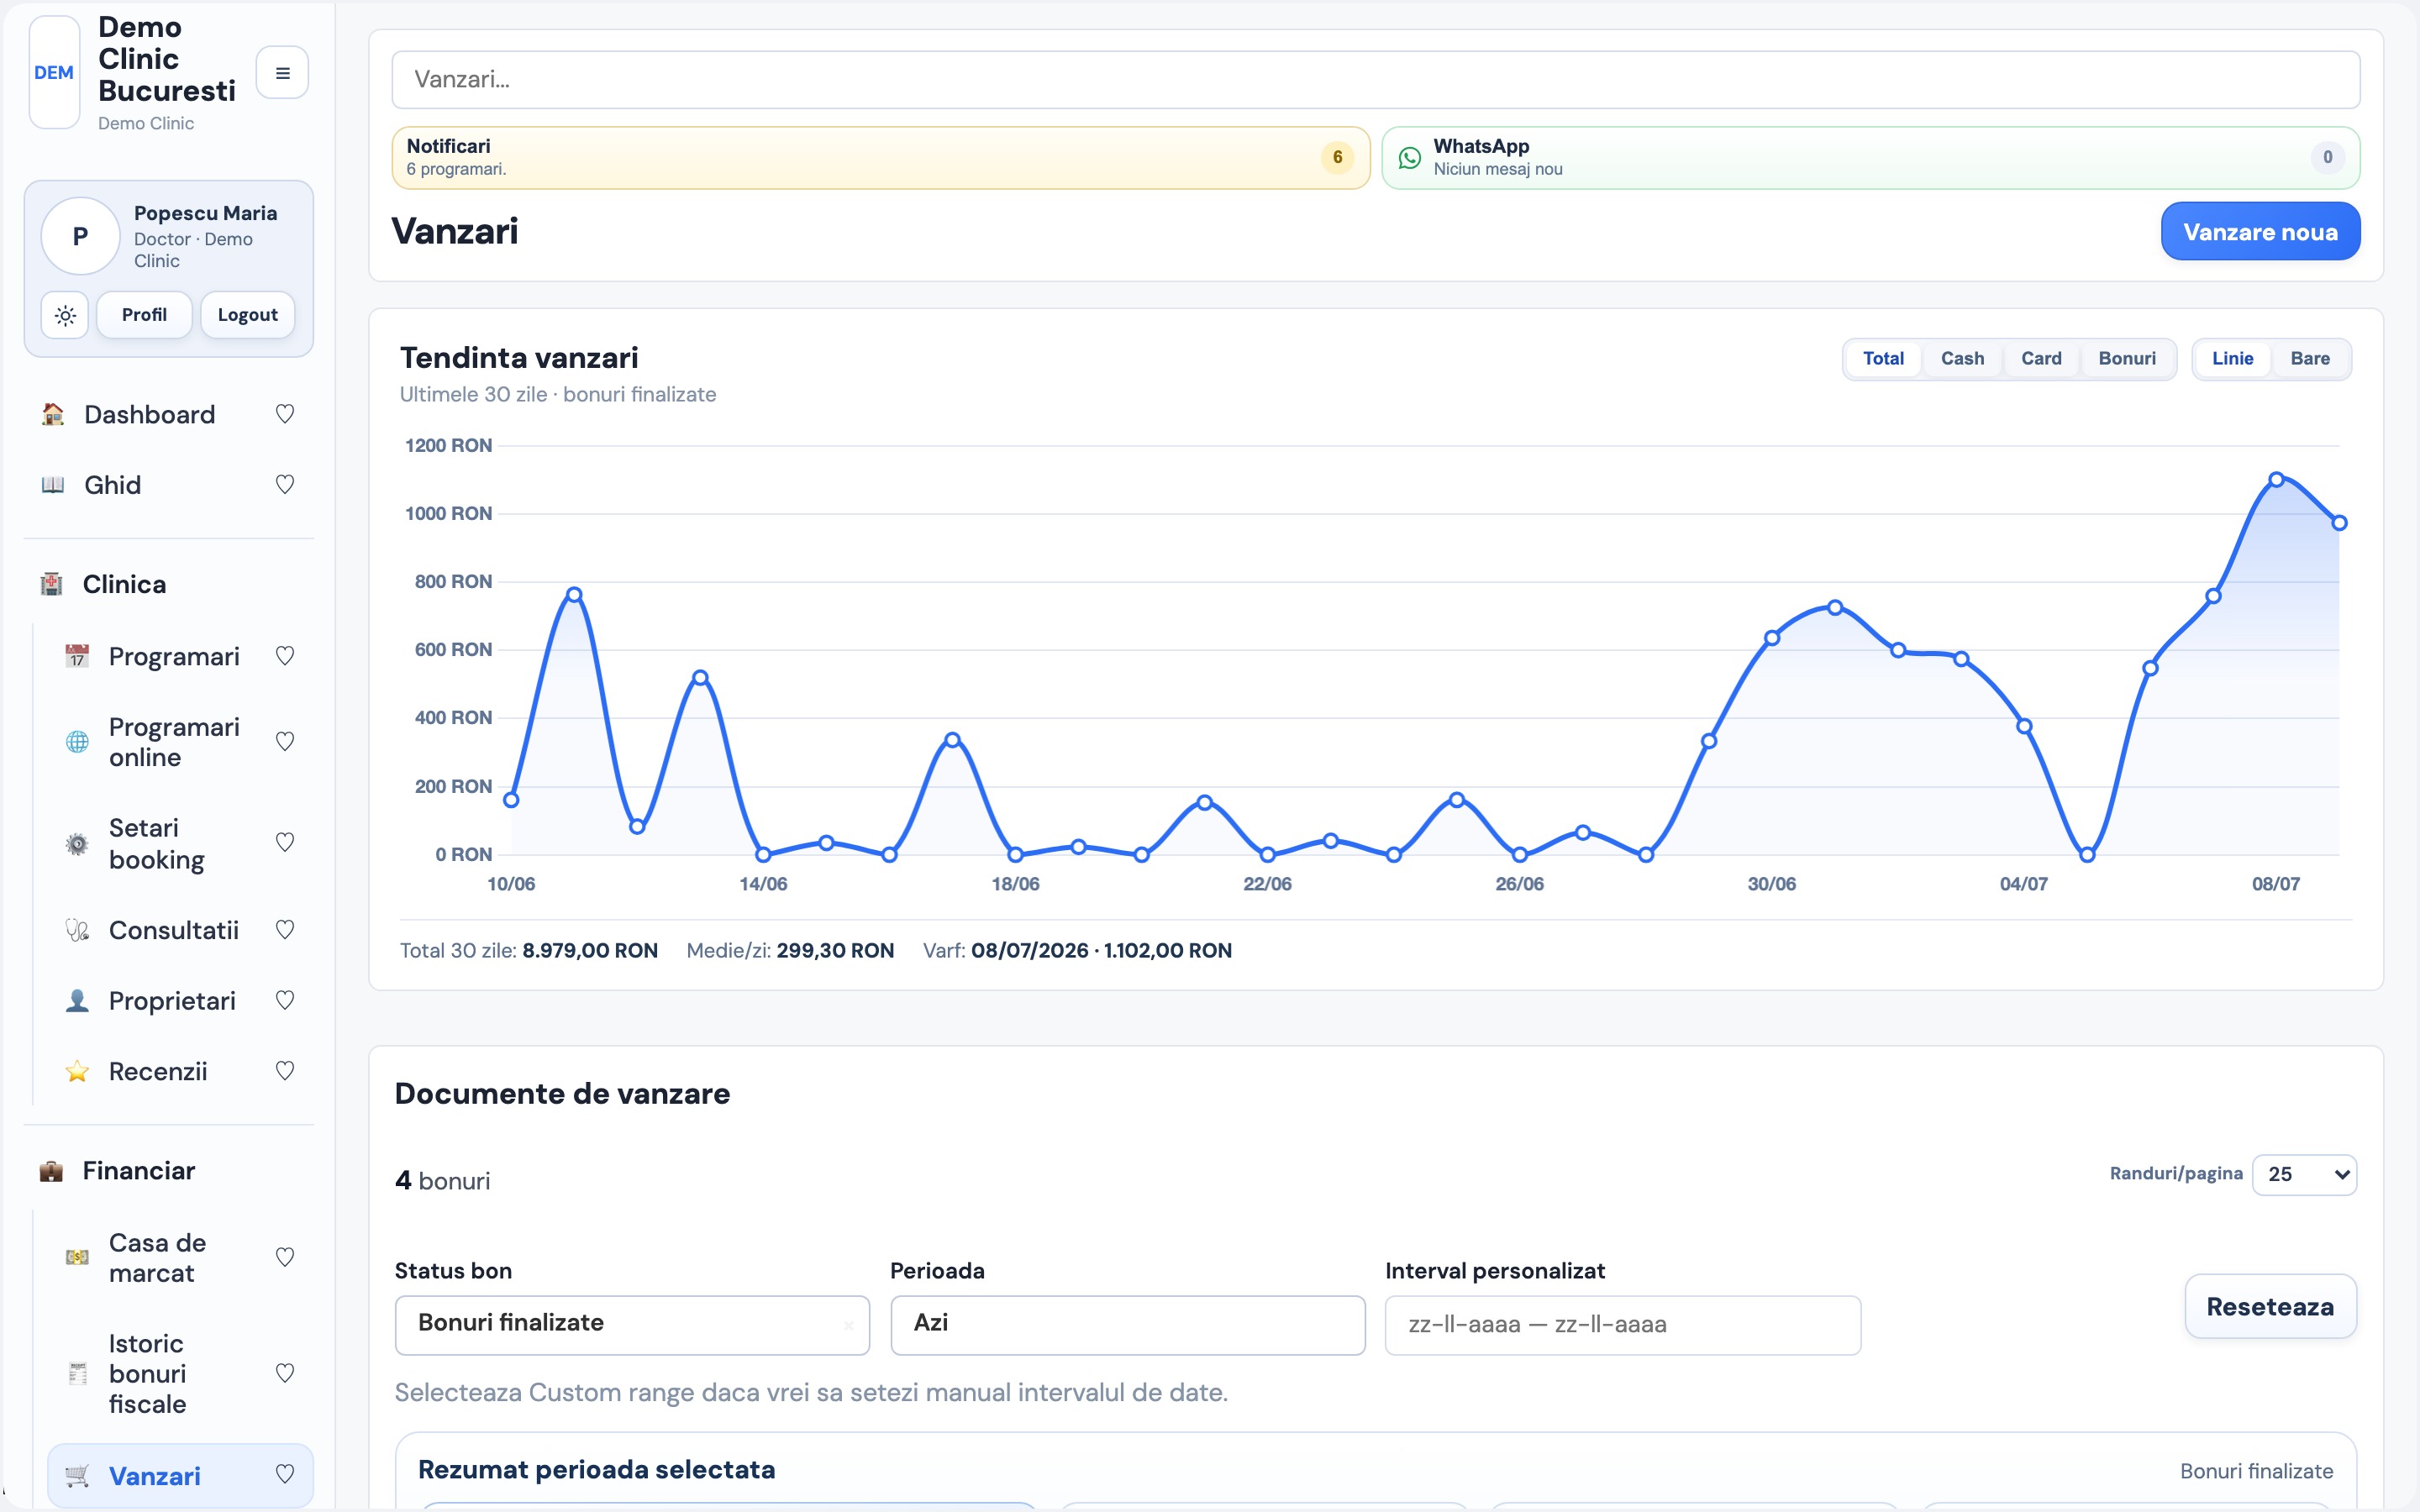The height and width of the screenshot is (1512, 2420).
Task: Click the chart peak point at 08/07
Action: pos(2276,479)
